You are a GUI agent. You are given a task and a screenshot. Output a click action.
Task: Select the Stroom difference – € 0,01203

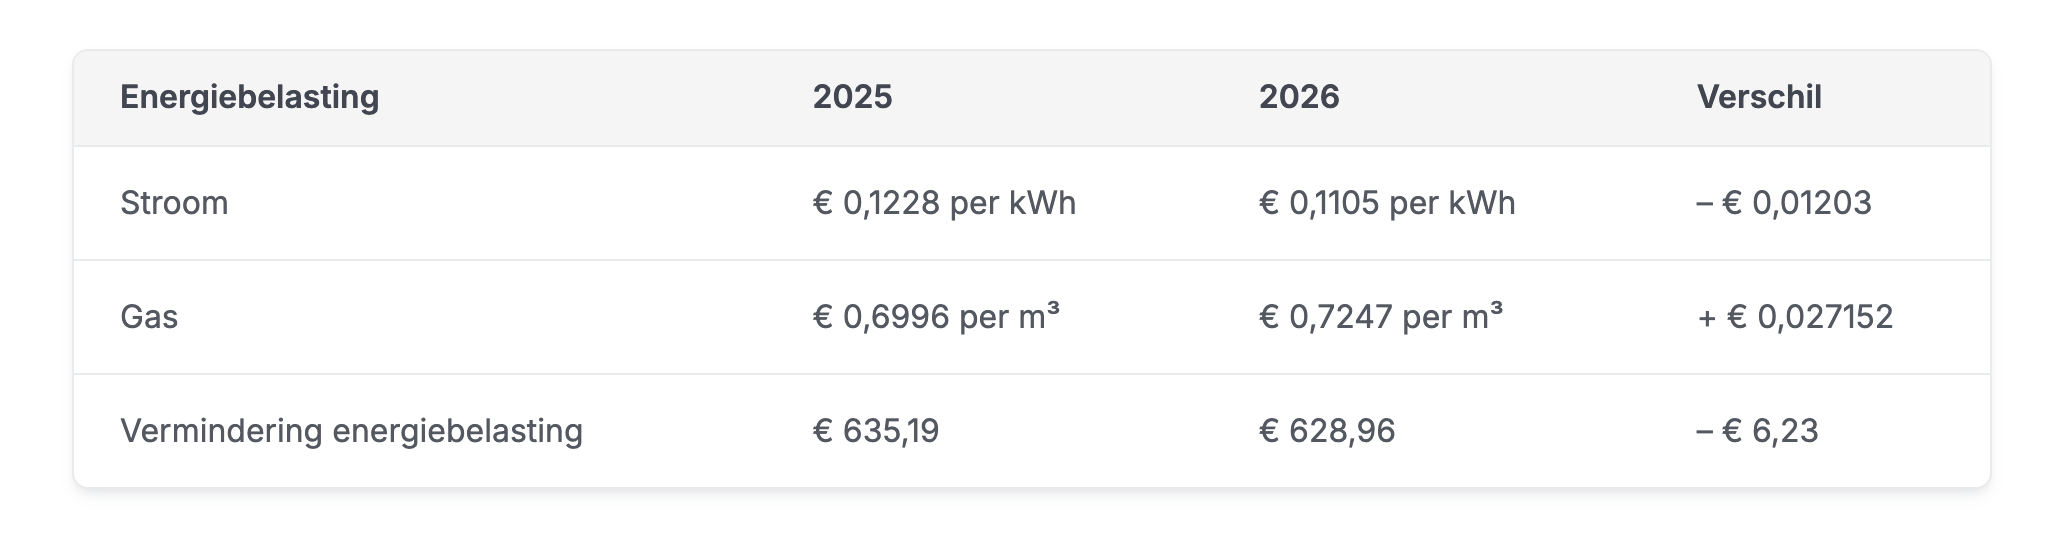click(1783, 203)
